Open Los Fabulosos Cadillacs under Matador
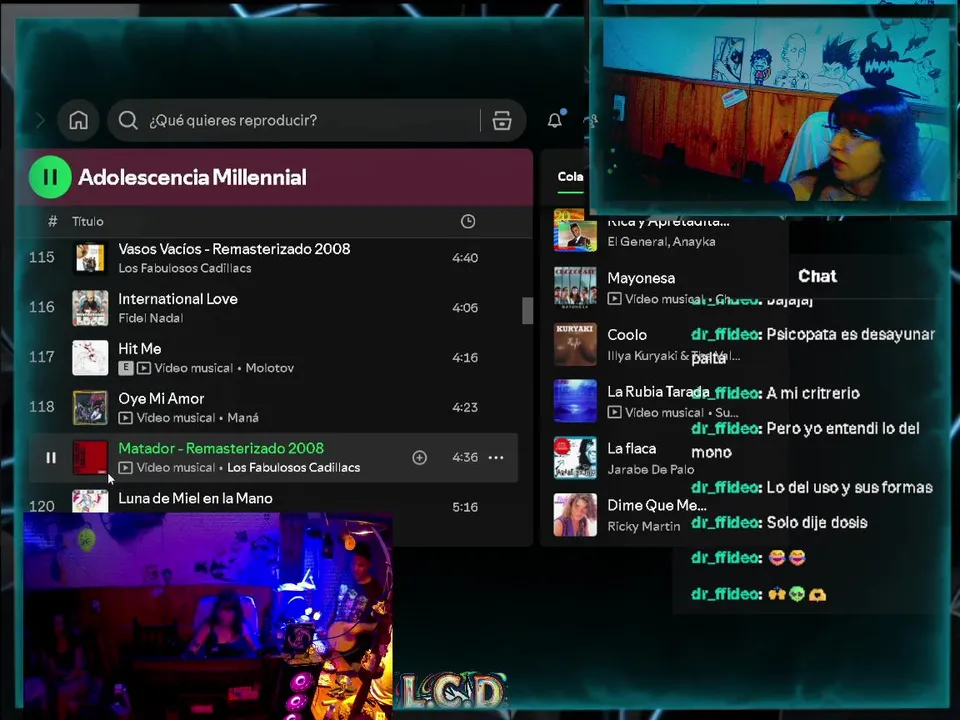Image resolution: width=960 pixels, height=720 pixels. (293, 468)
